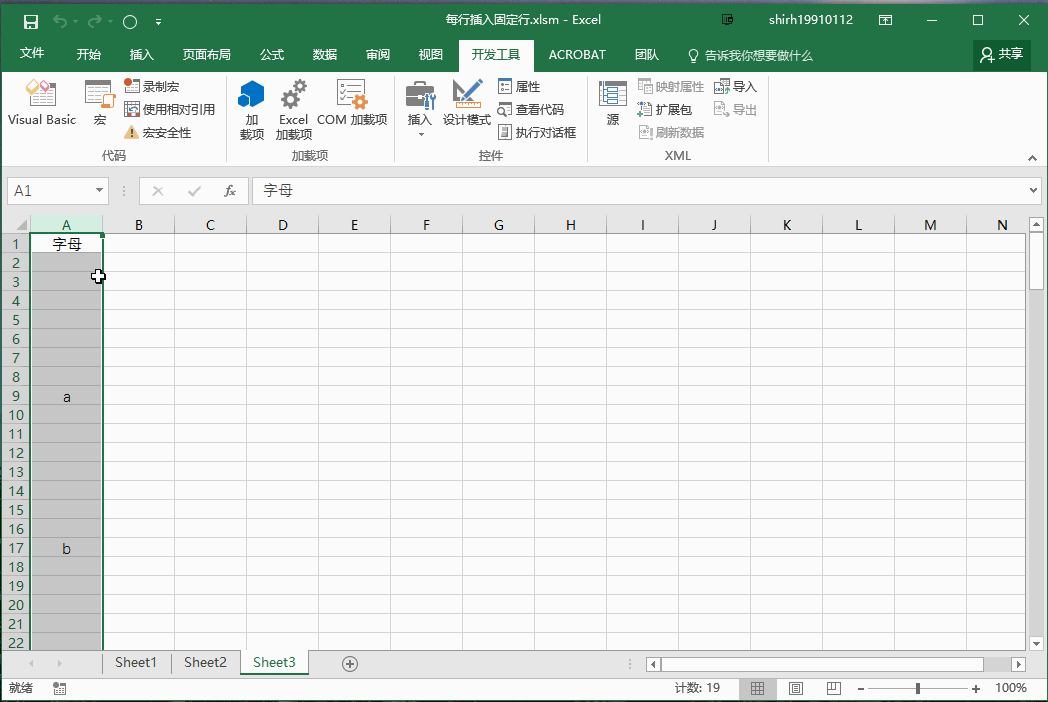Undo the last action
1048x702 pixels.
[60, 21]
